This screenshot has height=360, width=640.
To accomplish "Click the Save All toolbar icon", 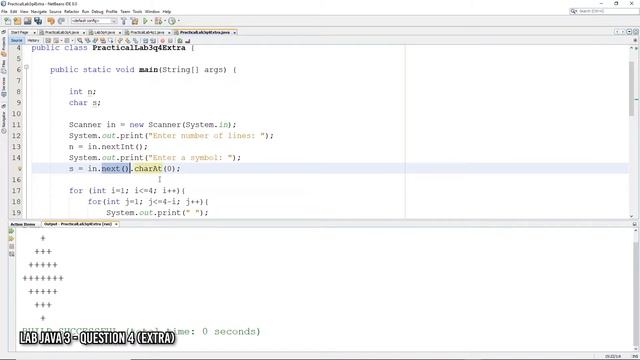I will tap(38, 21).
